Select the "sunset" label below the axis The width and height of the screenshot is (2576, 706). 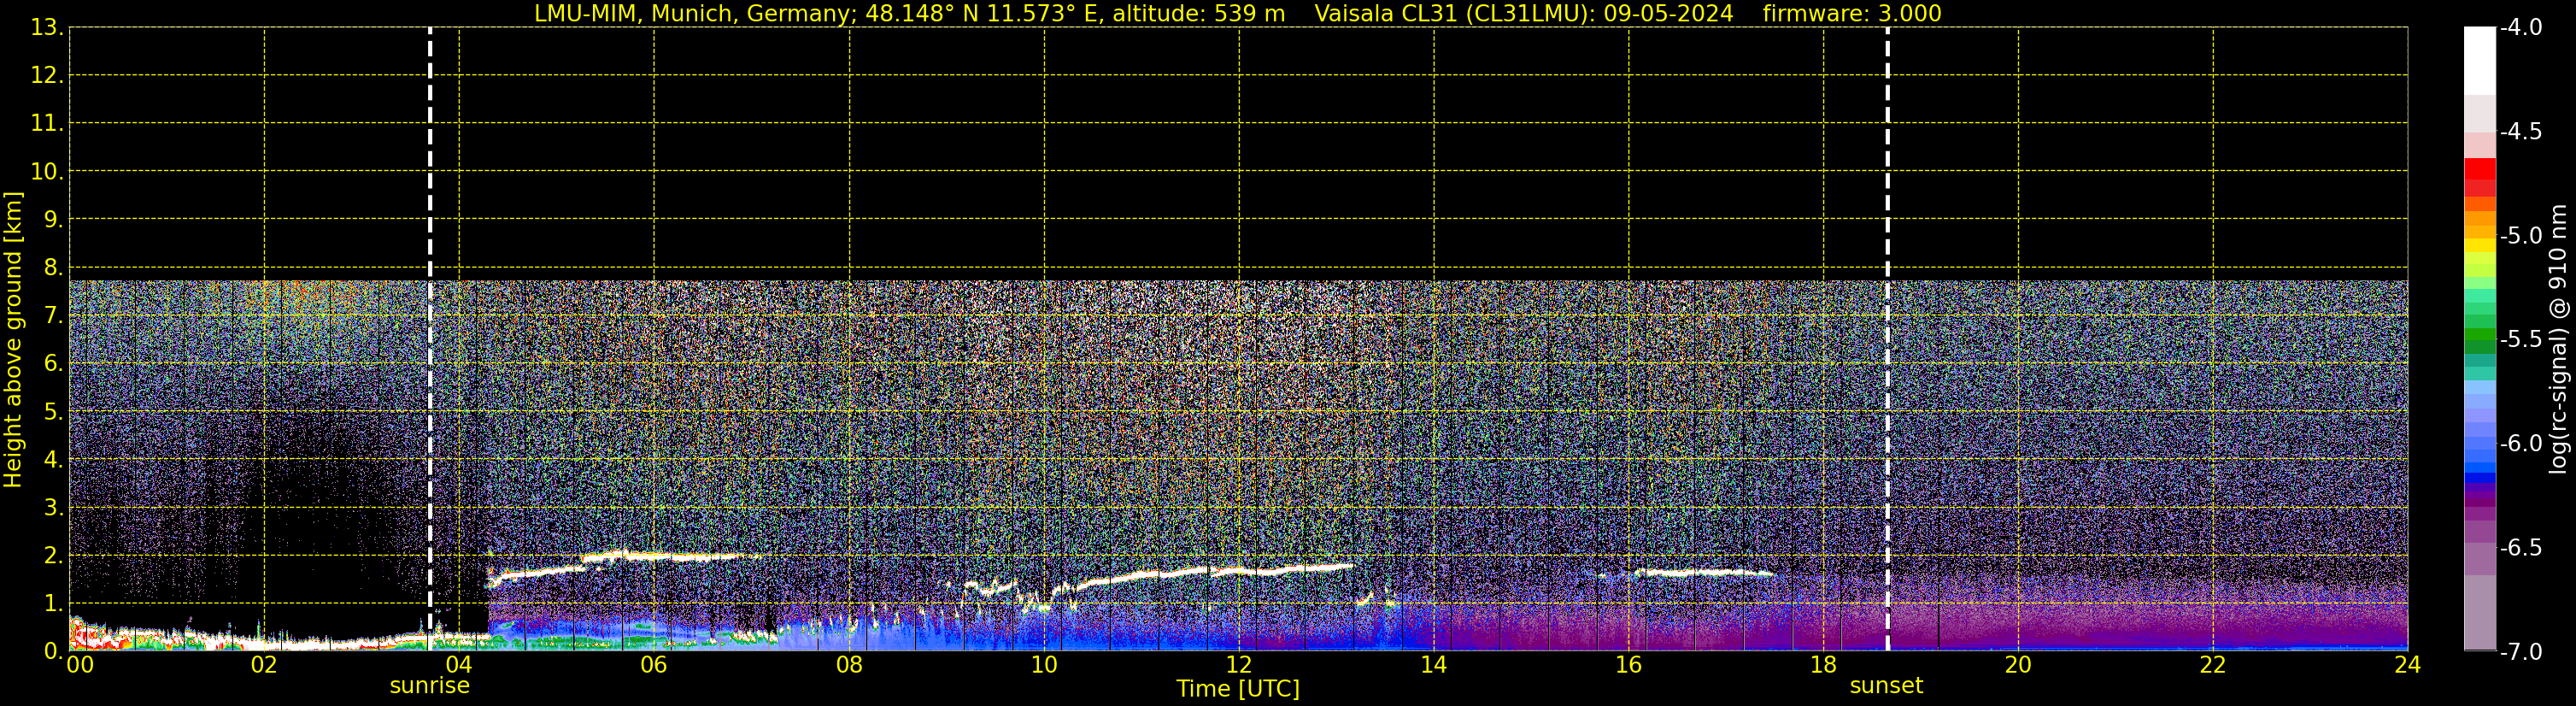[1886, 686]
